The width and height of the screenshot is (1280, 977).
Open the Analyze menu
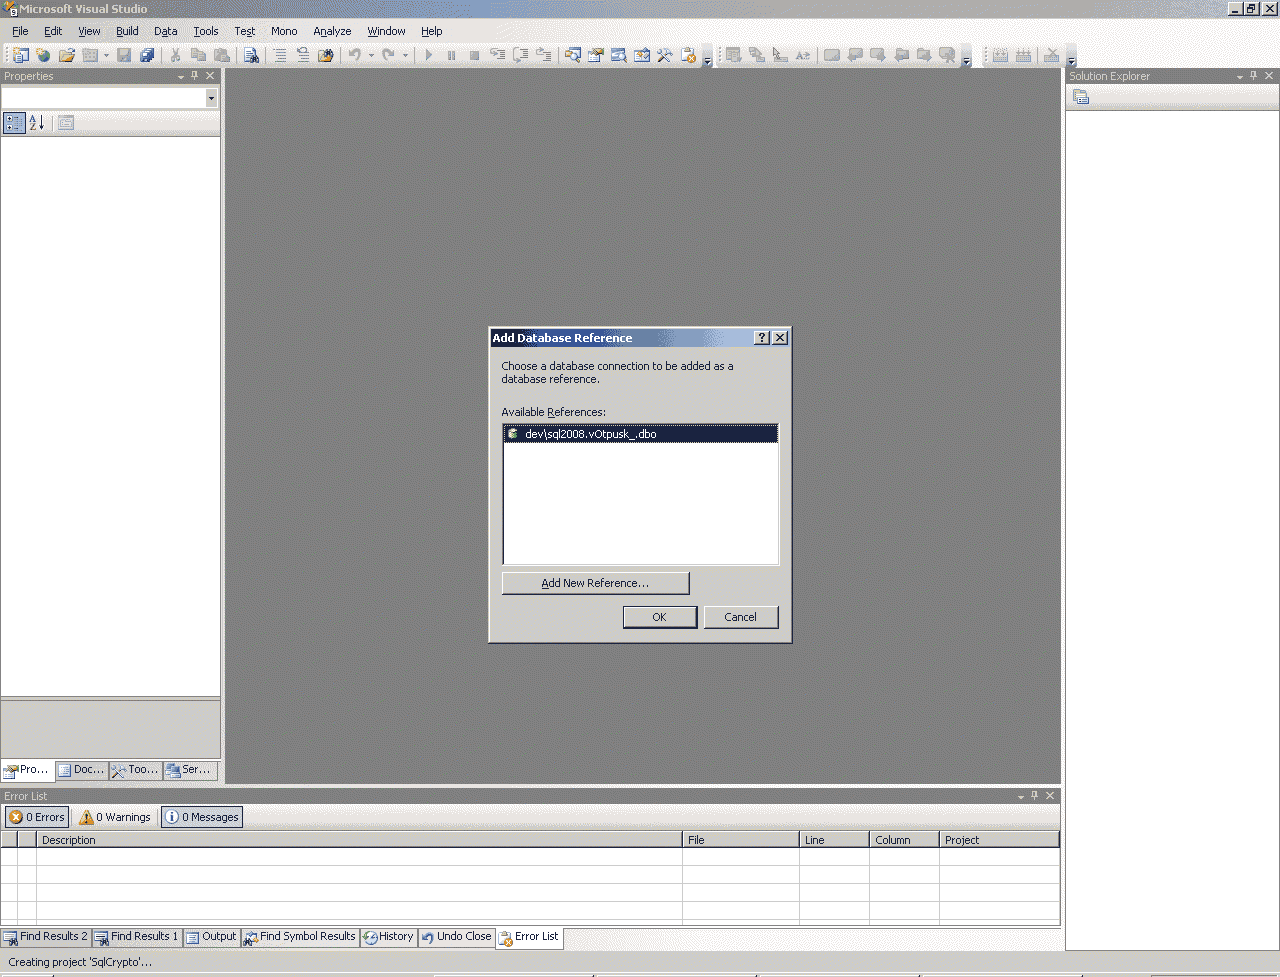(x=332, y=31)
